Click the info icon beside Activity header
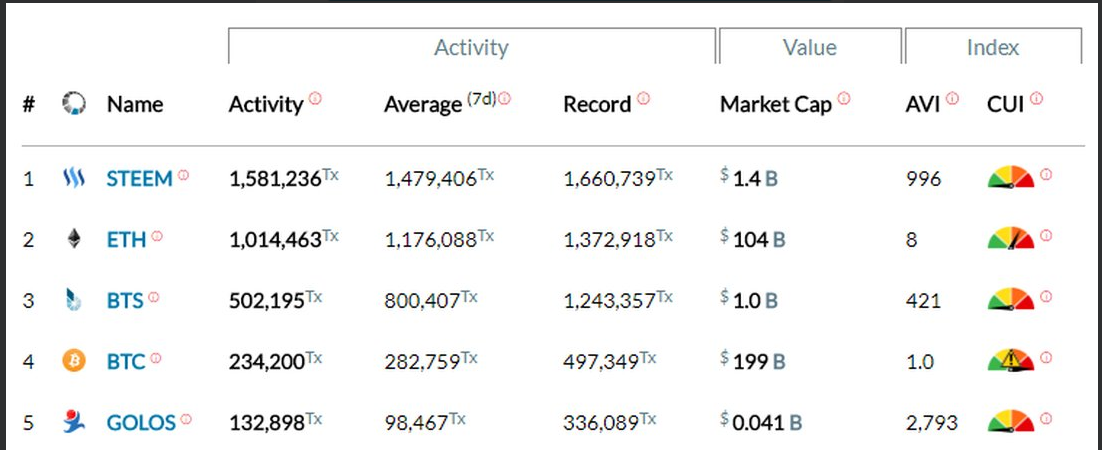Image resolution: width=1102 pixels, height=450 pixels. point(315,98)
